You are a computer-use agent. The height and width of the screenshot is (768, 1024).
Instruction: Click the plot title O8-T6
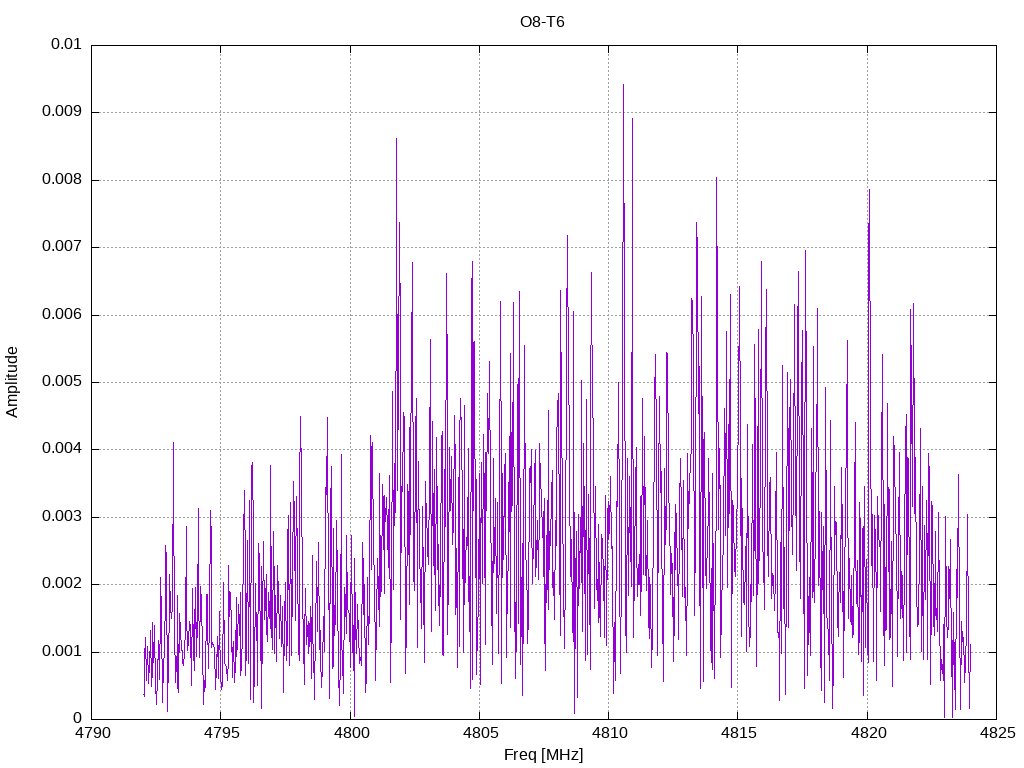click(x=542, y=22)
